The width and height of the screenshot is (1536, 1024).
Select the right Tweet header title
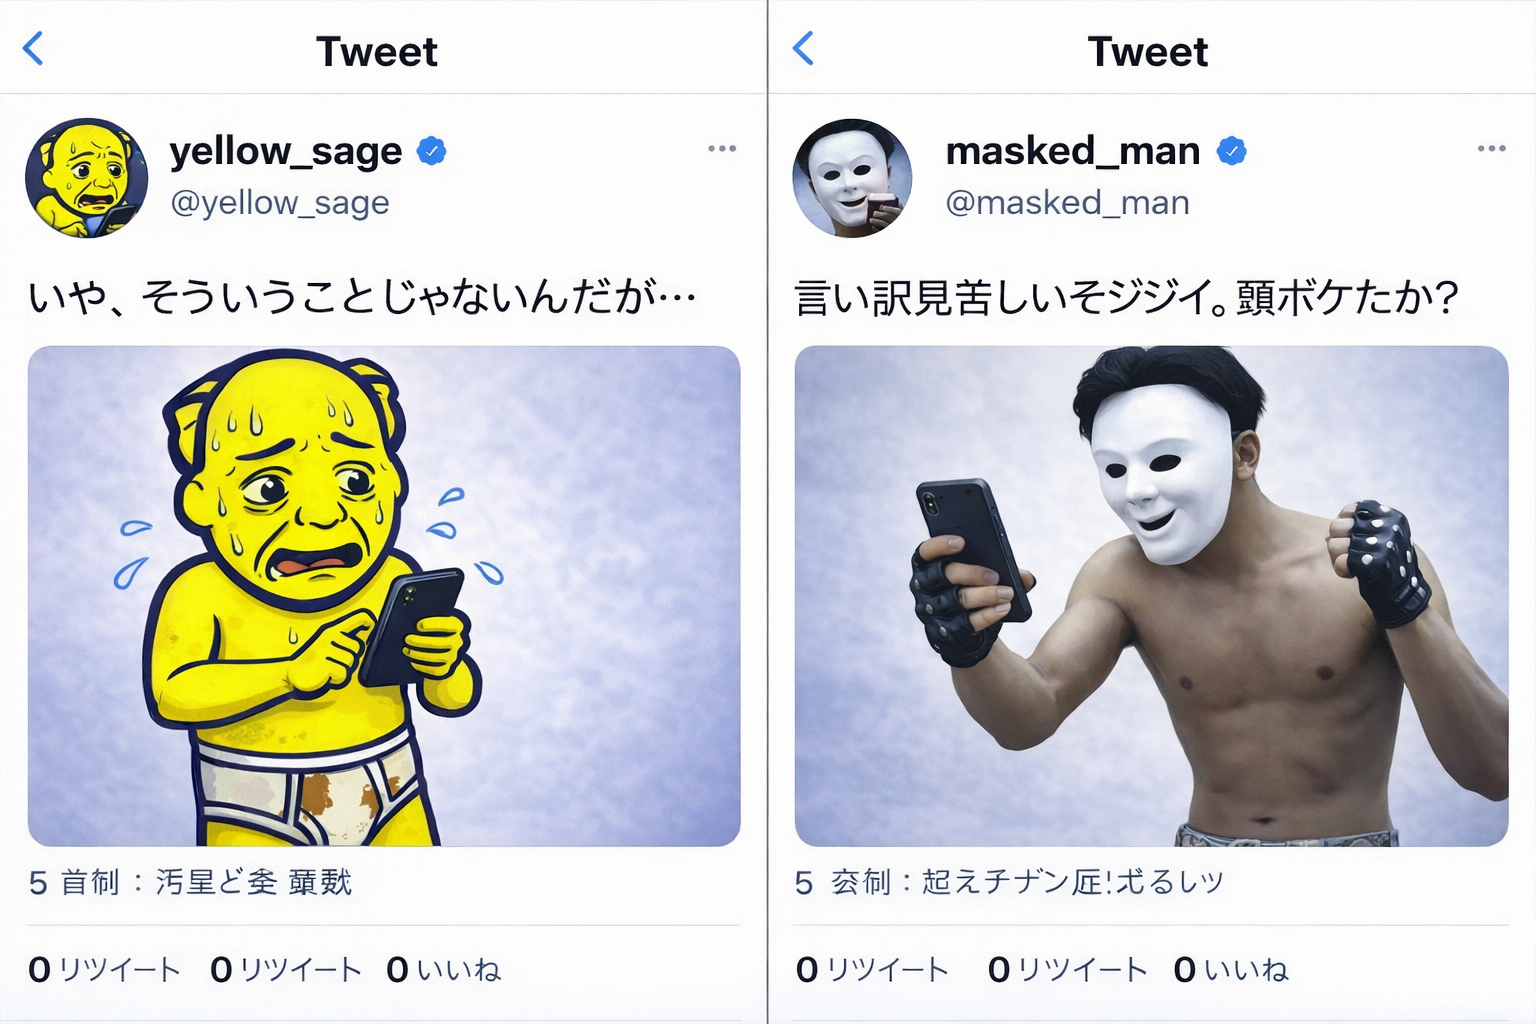pos(1148,52)
